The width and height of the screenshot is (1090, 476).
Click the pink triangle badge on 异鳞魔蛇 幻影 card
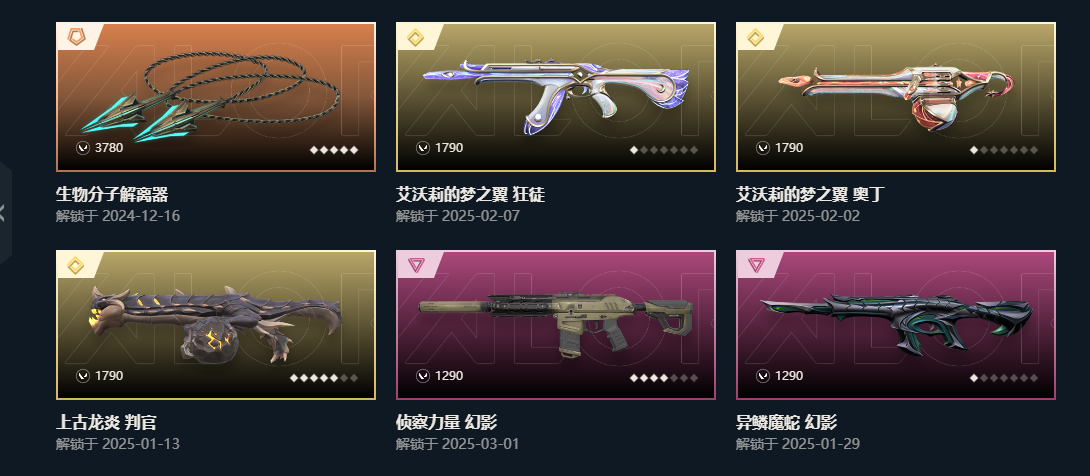point(756,265)
